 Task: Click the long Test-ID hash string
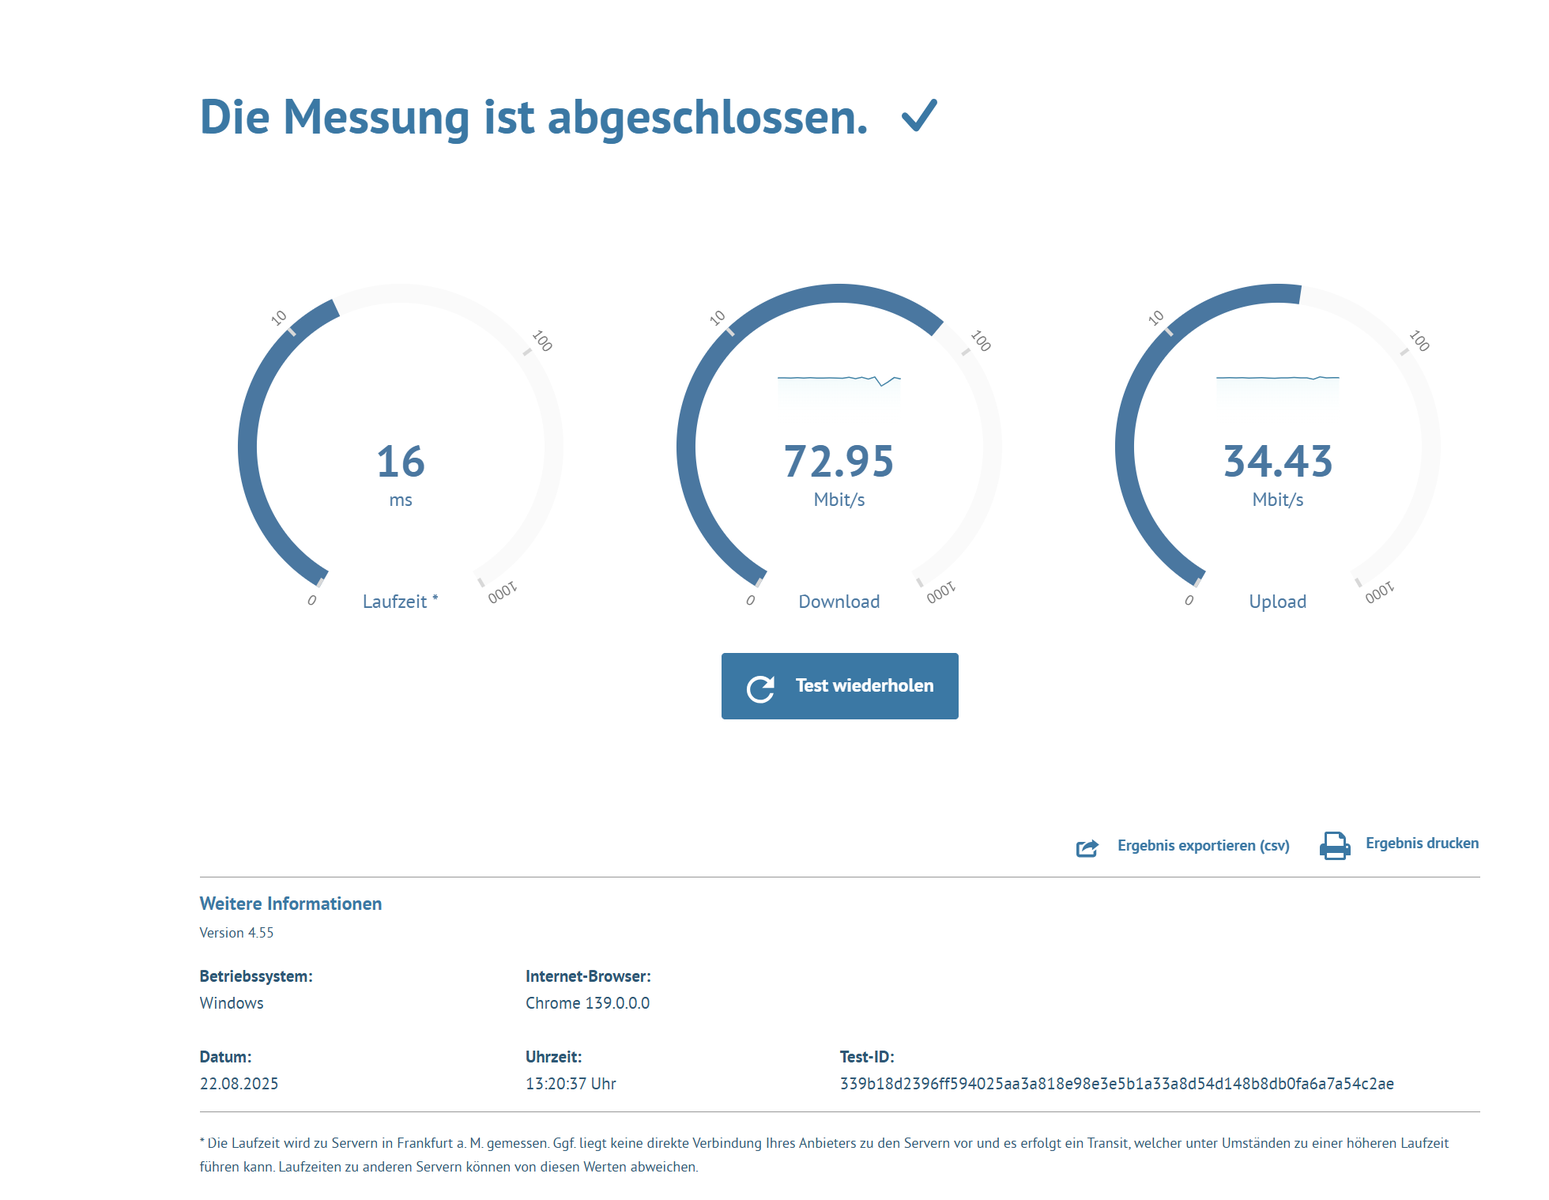tap(1116, 1084)
